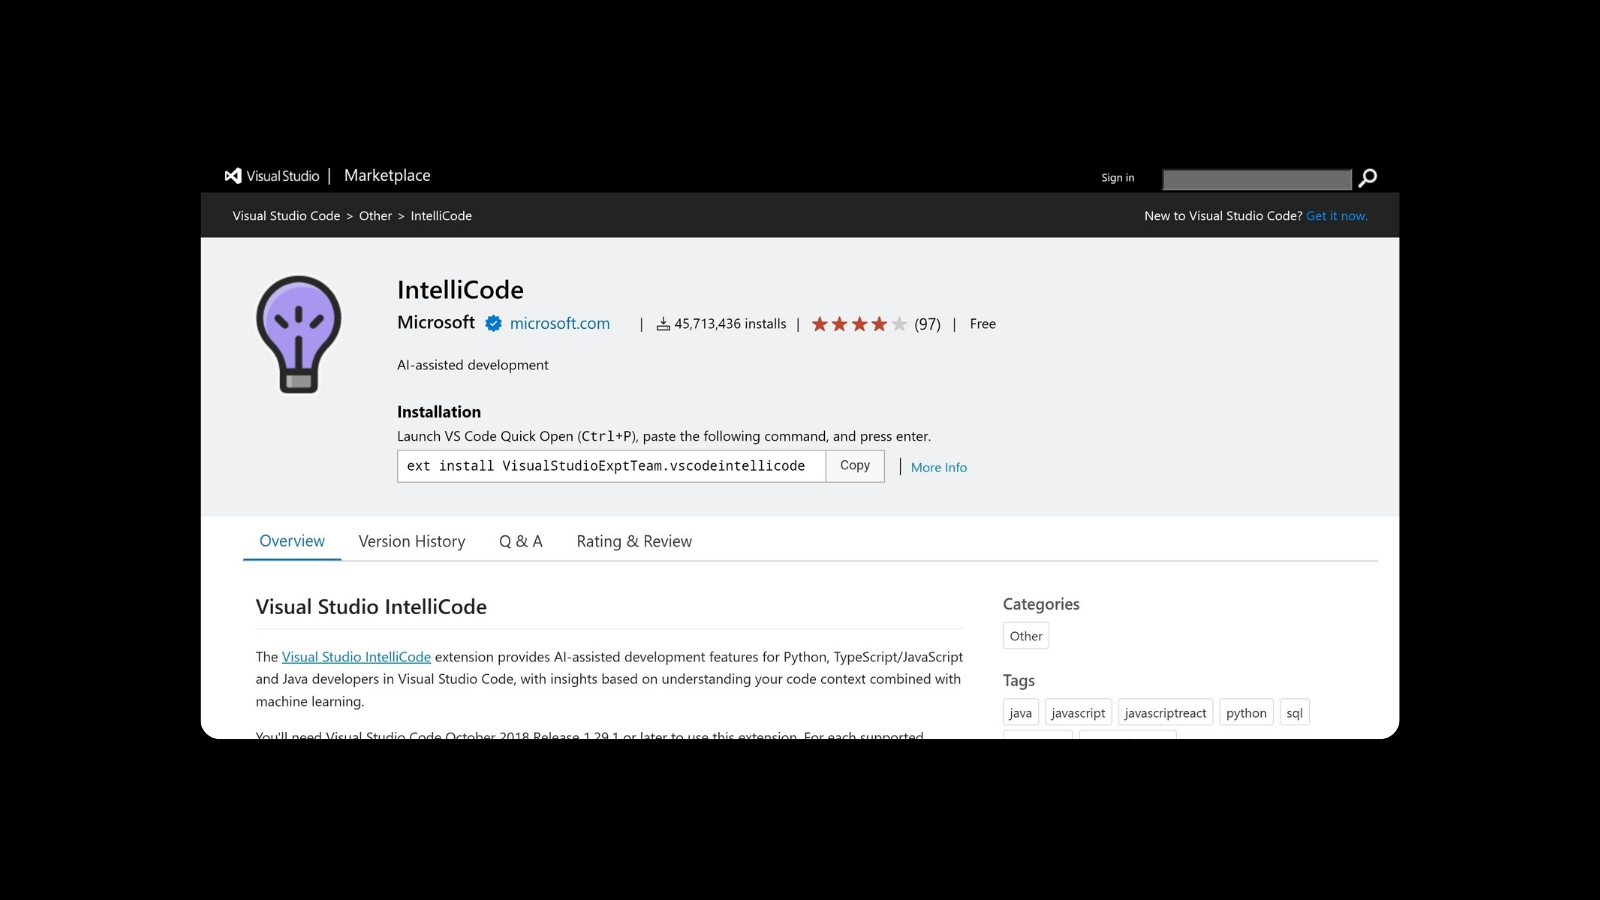Click the Visual Studio IntelliCode heading
This screenshot has height=900, width=1600.
tap(371, 607)
